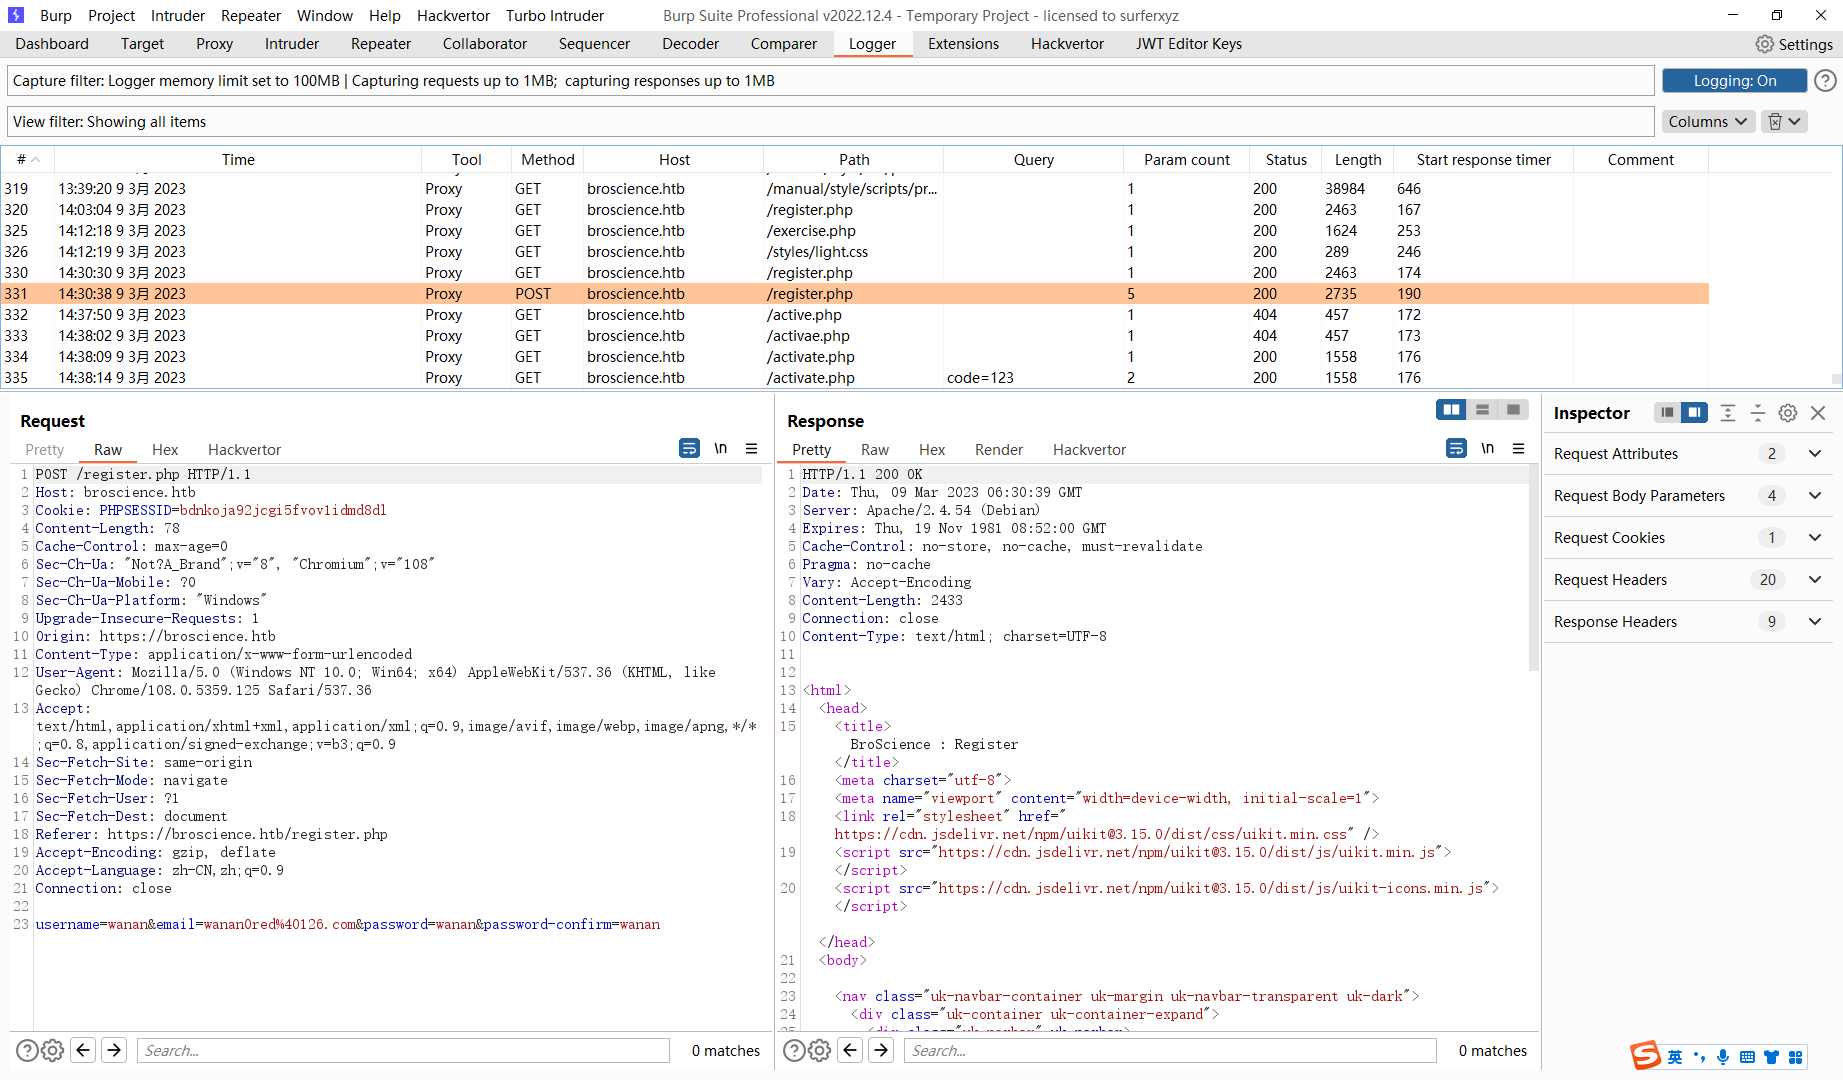Open Sogou skin shirt icon
The width and height of the screenshot is (1843, 1080).
pyautogui.click(x=1771, y=1057)
